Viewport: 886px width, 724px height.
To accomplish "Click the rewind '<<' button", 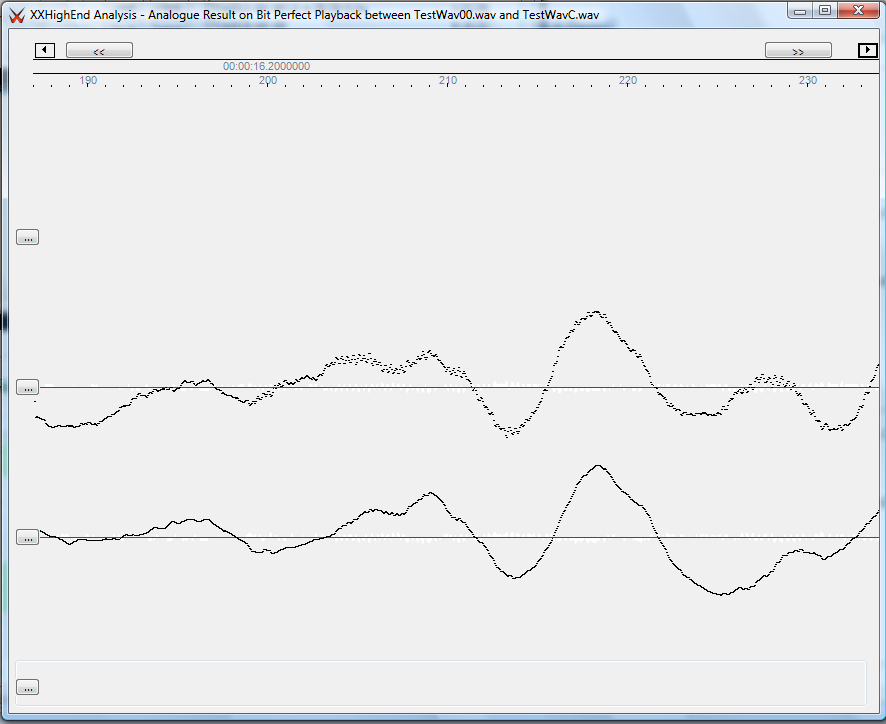I will click(99, 50).
